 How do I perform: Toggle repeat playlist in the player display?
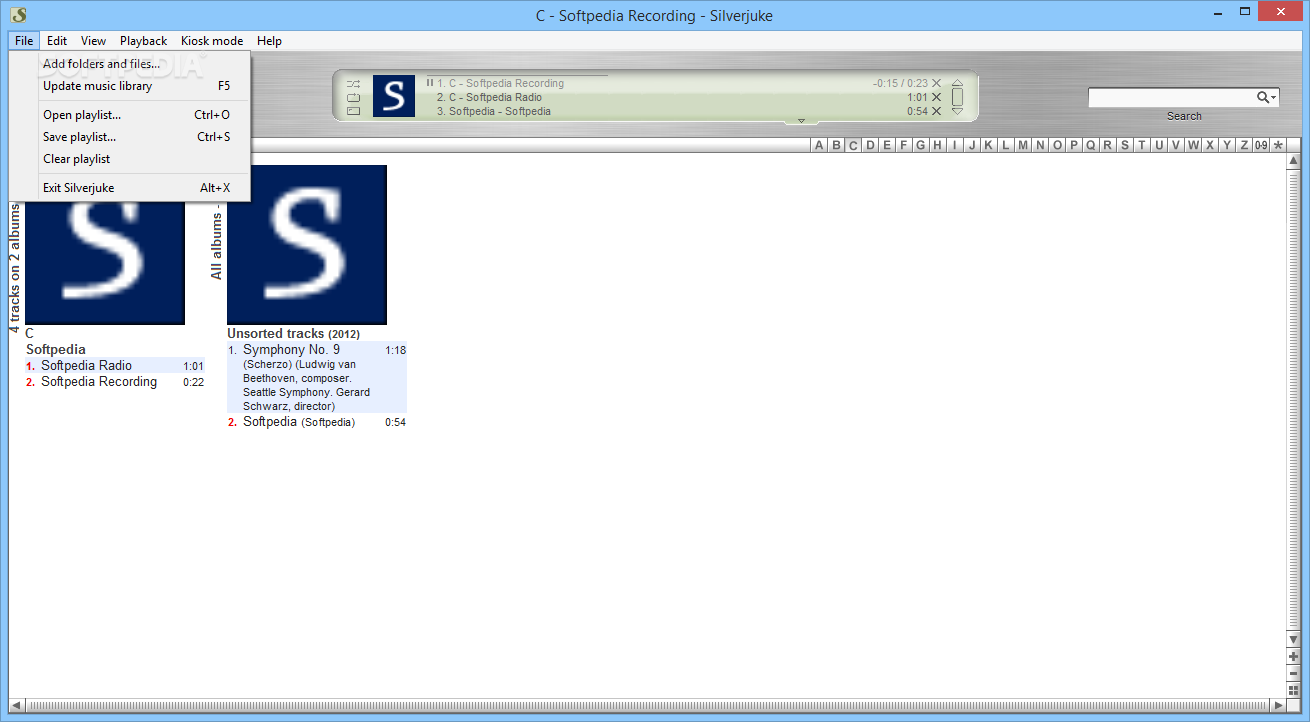pos(353,98)
